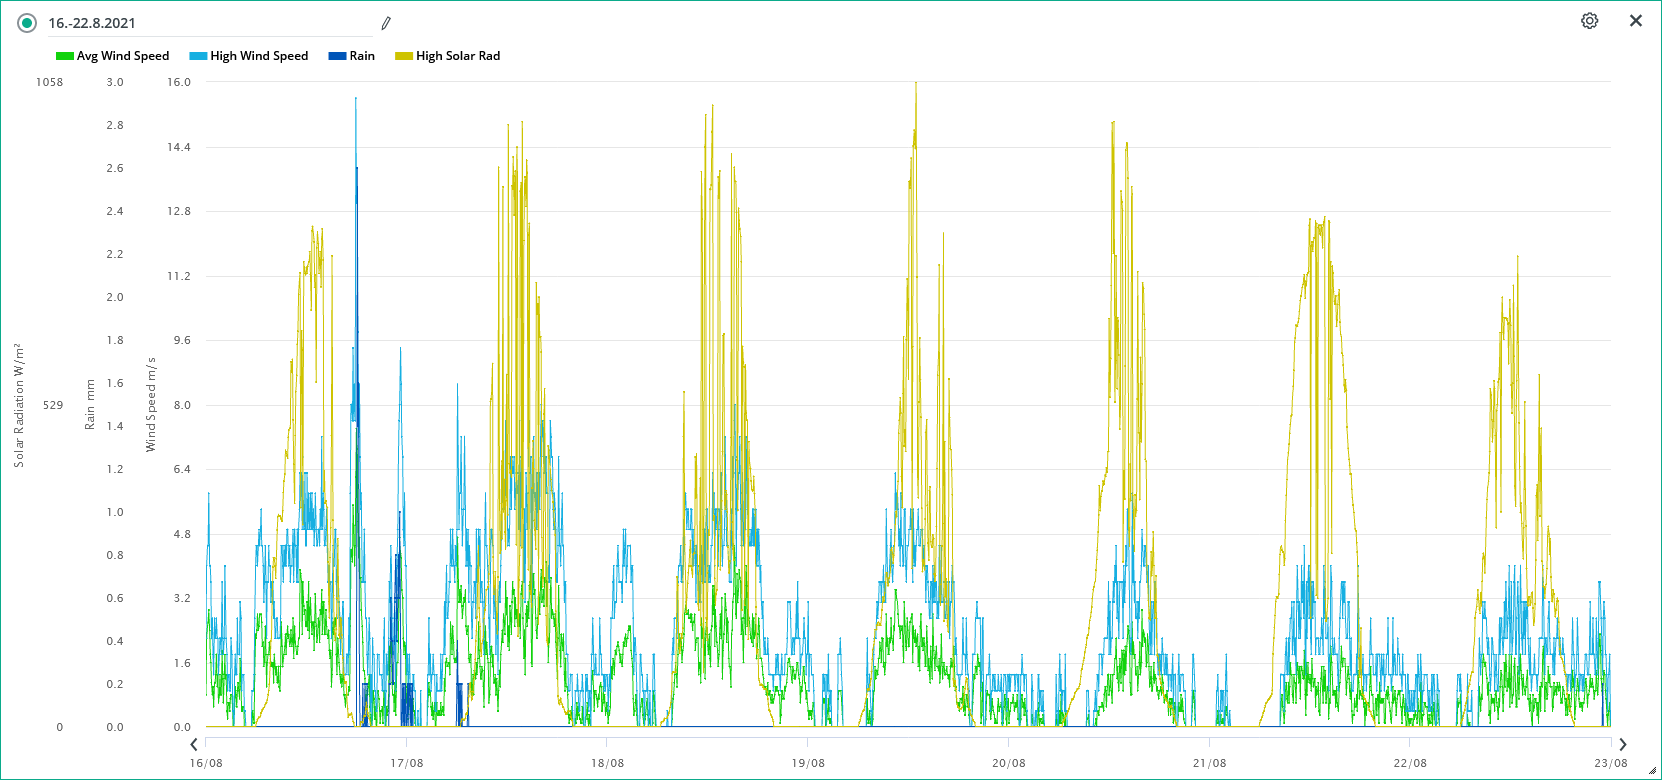This screenshot has width=1662, height=780.
Task: Click the 0.2 rain axis value
Action: 115,684
